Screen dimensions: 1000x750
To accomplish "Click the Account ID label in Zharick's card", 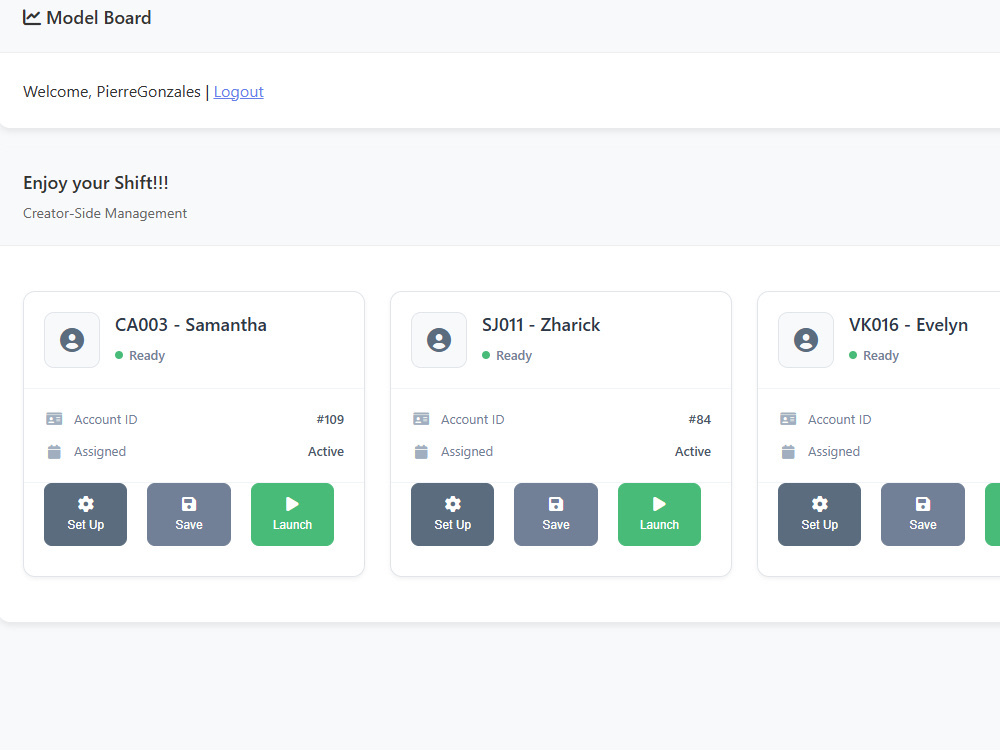I will click(473, 420).
